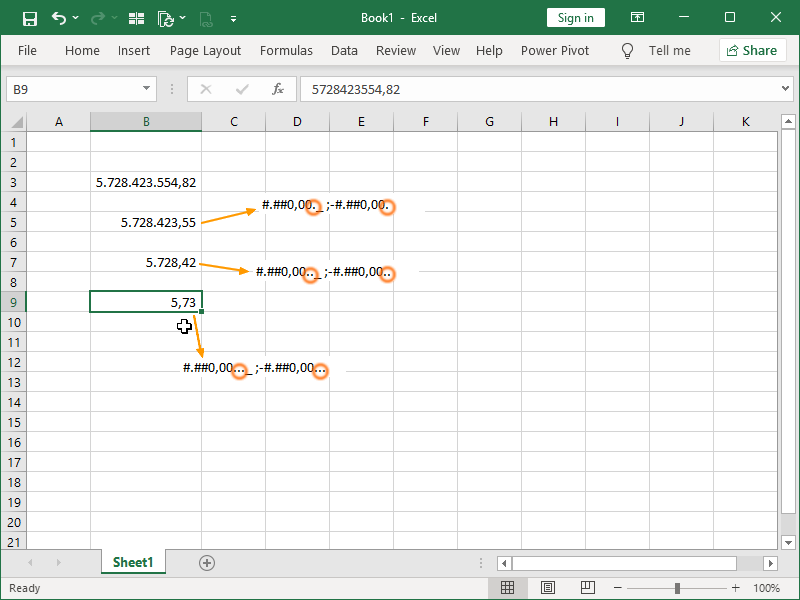Click the Insert Function (fx) icon
This screenshot has height=600, width=800.
pos(278,89)
